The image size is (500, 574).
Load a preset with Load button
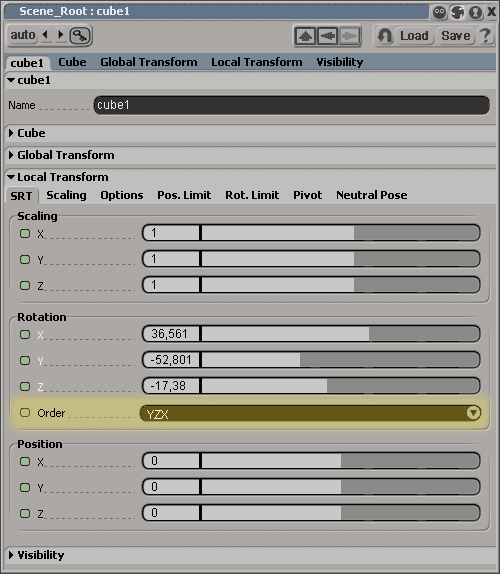click(x=414, y=36)
